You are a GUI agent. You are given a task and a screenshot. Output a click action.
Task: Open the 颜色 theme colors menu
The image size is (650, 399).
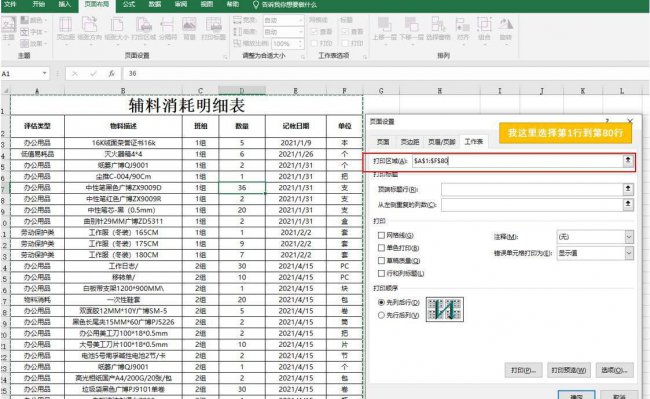34,20
